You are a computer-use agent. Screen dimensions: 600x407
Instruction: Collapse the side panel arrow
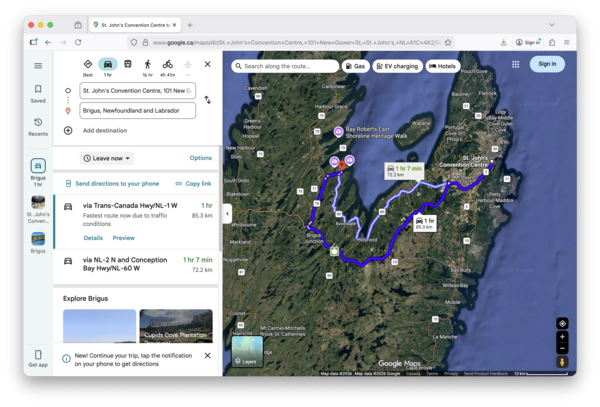[x=227, y=213]
